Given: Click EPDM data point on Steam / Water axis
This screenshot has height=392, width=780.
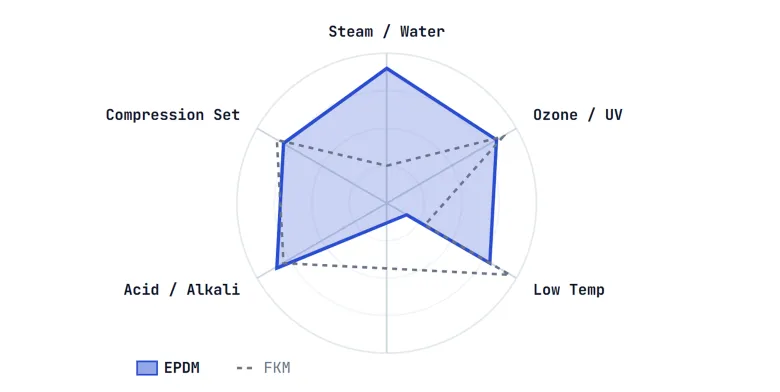Looking at the screenshot, I should [x=387, y=68].
